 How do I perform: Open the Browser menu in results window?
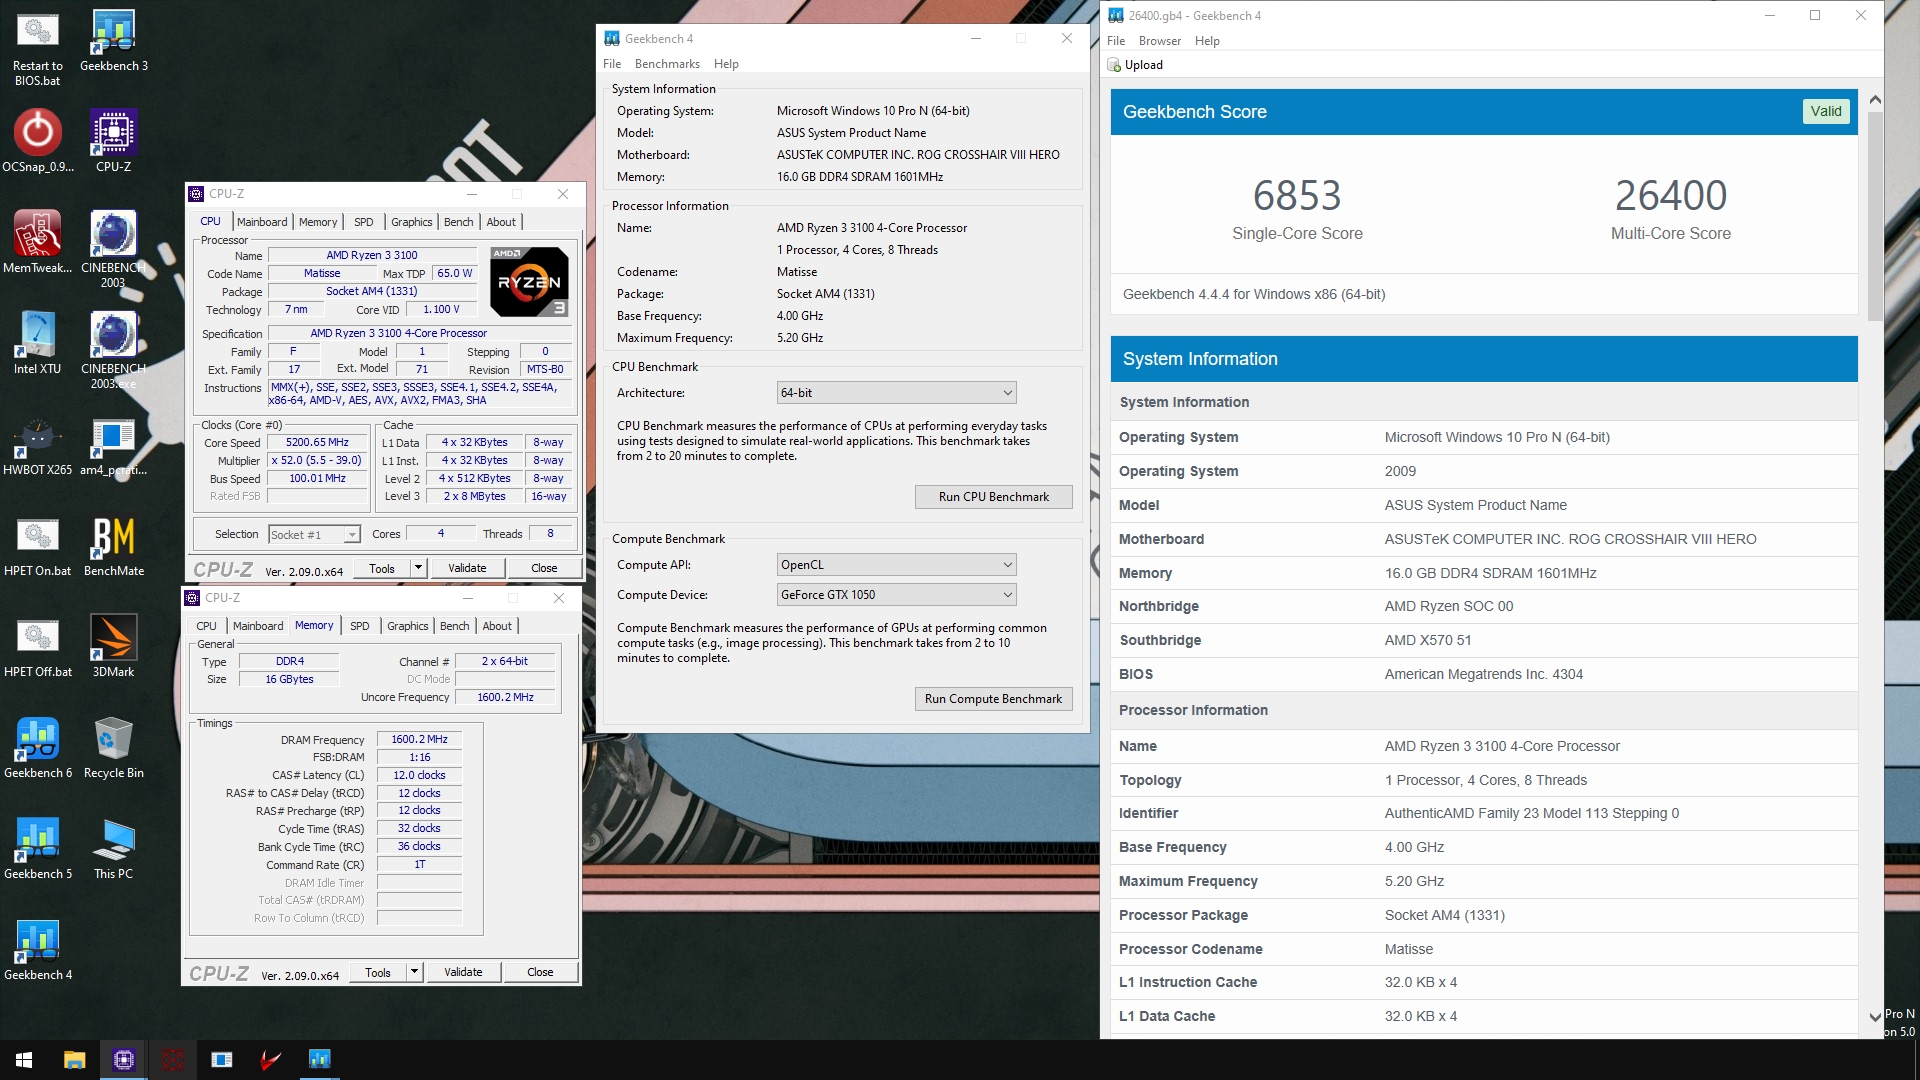(1160, 41)
